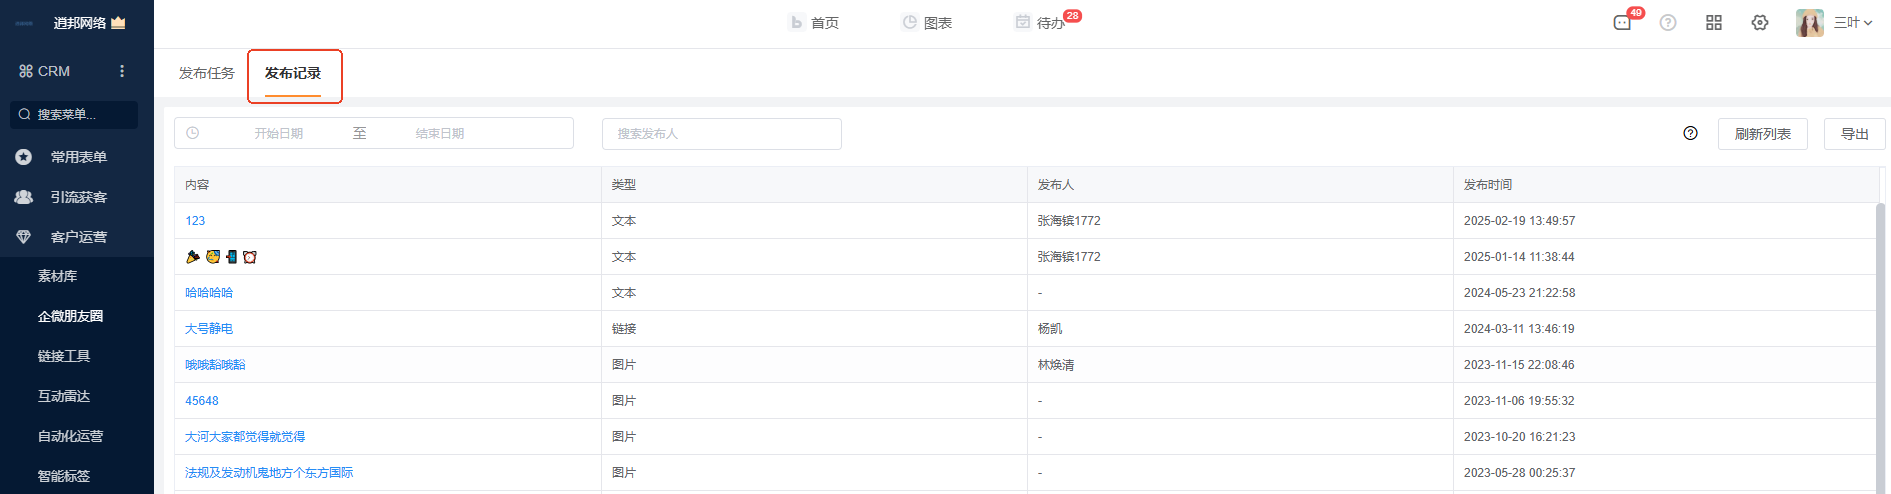Switch to the 发布任务 tab

(x=206, y=73)
